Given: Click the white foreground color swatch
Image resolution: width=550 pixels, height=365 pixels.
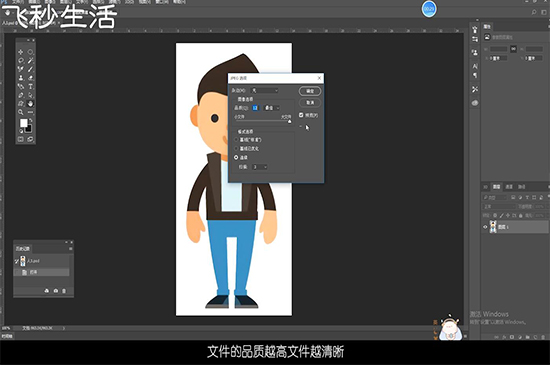Looking at the screenshot, I should (x=23, y=123).
